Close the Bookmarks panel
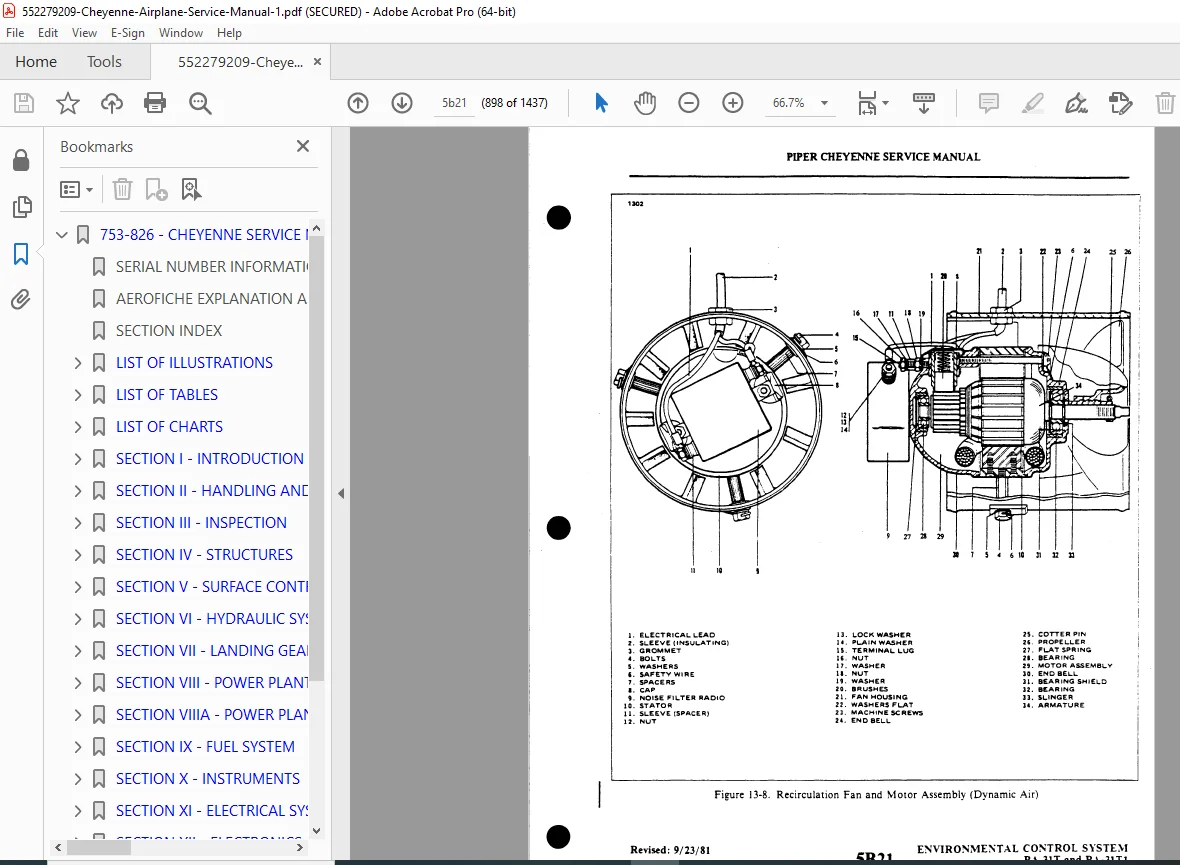The height and width of the screenshot is (865, 1180). pyautogui.click(x=303, y=146)
